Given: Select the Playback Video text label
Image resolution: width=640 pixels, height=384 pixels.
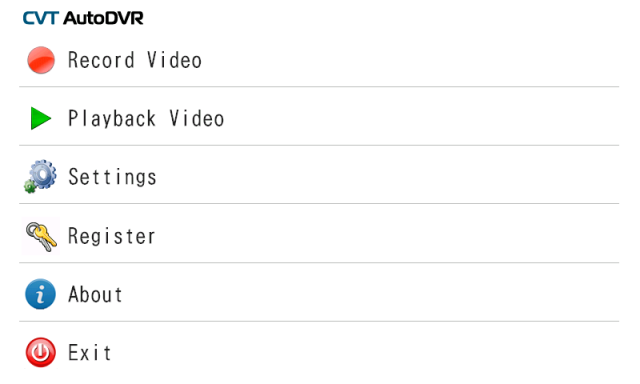Looking at the screenshot, I should pos(146,119).
